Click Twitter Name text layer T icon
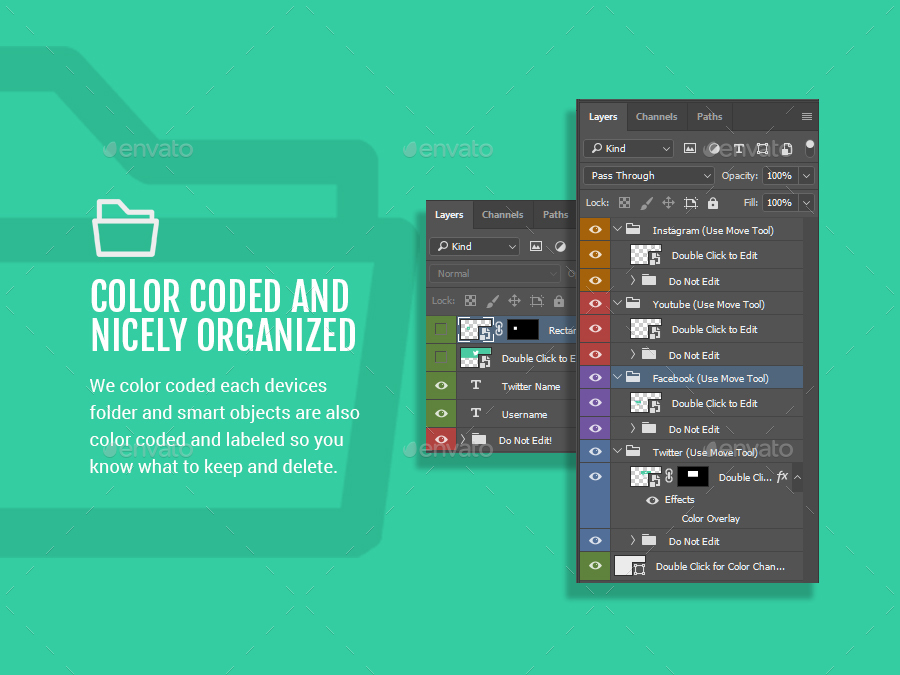 click(476, 385)
